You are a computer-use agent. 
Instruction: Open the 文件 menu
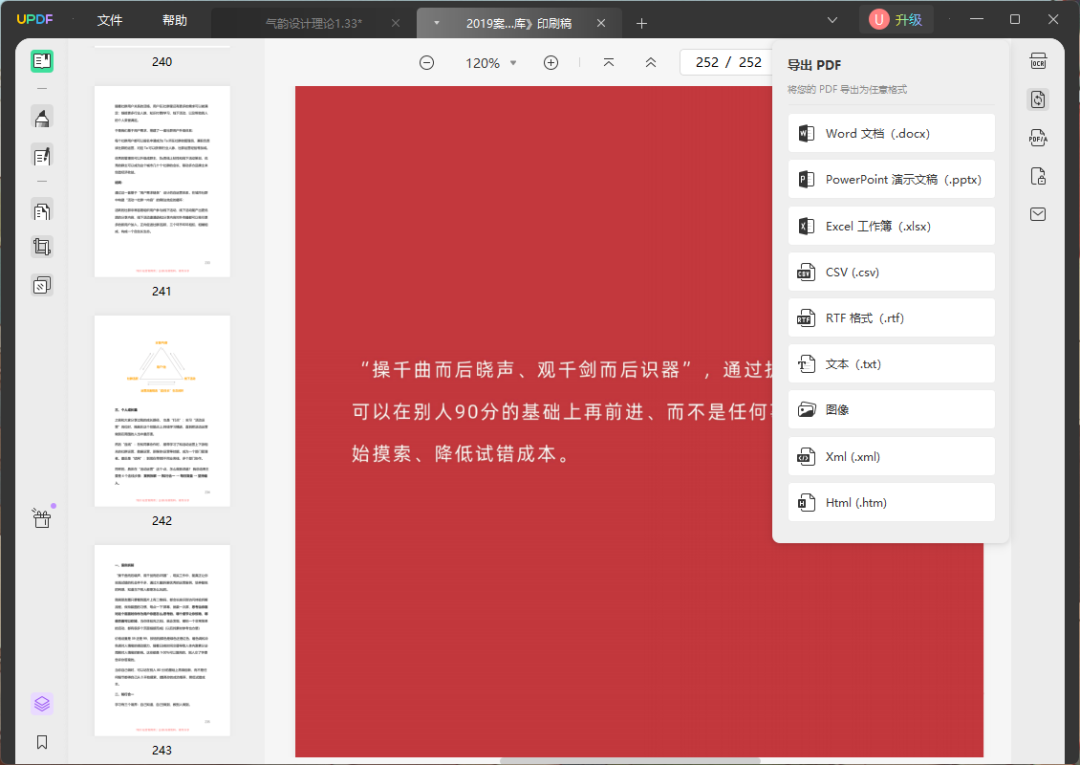coord(110,21)
